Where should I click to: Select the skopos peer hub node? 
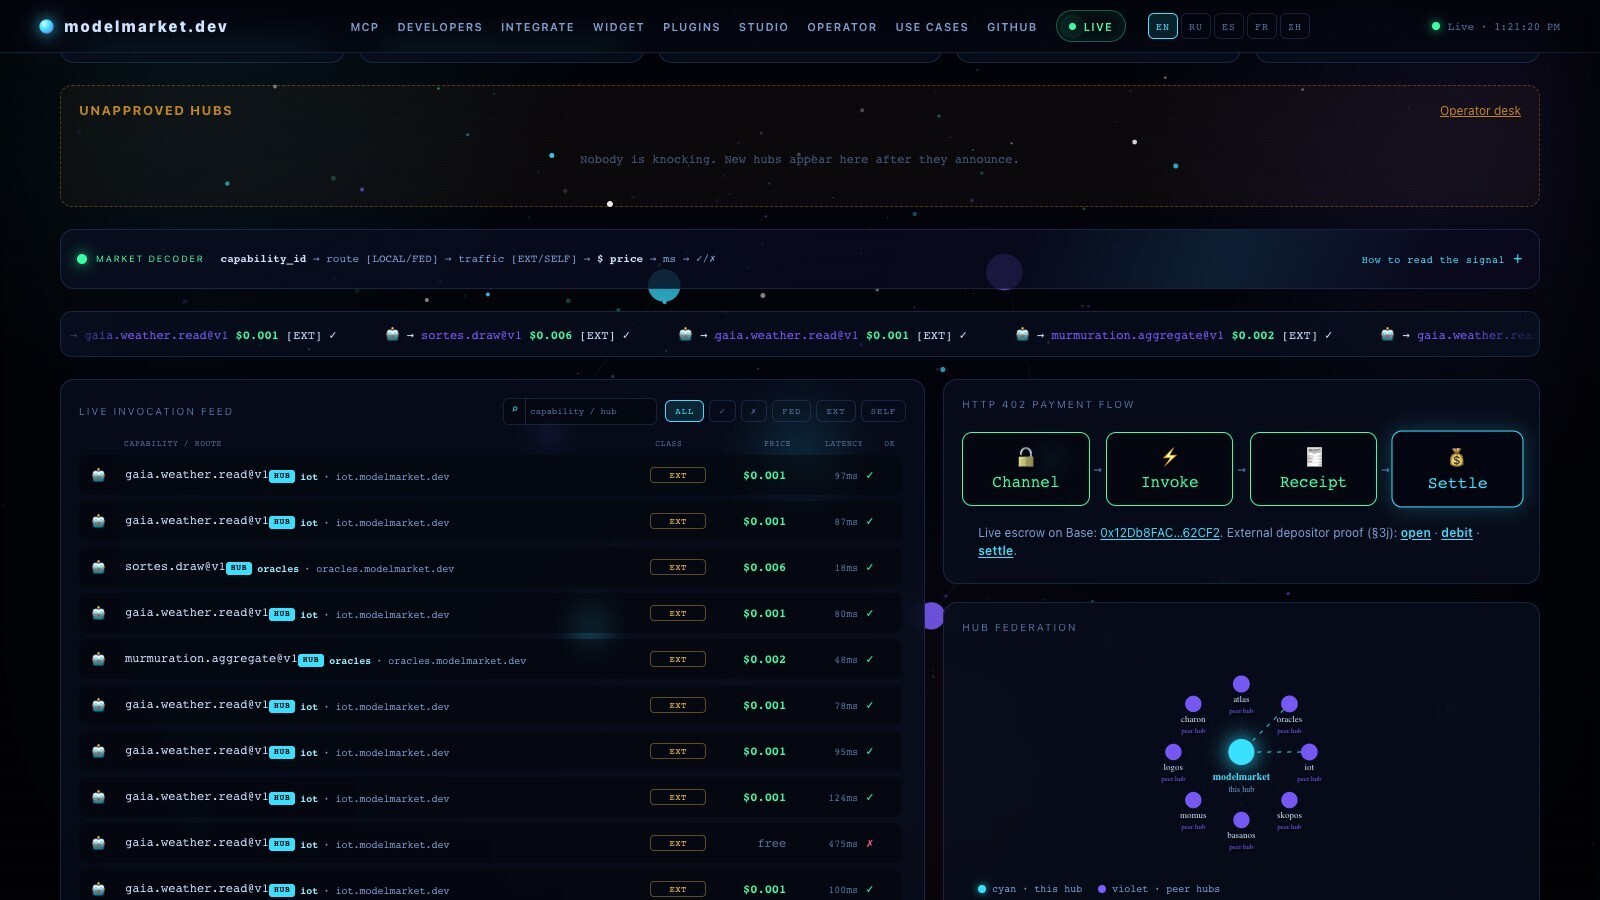1289,800
